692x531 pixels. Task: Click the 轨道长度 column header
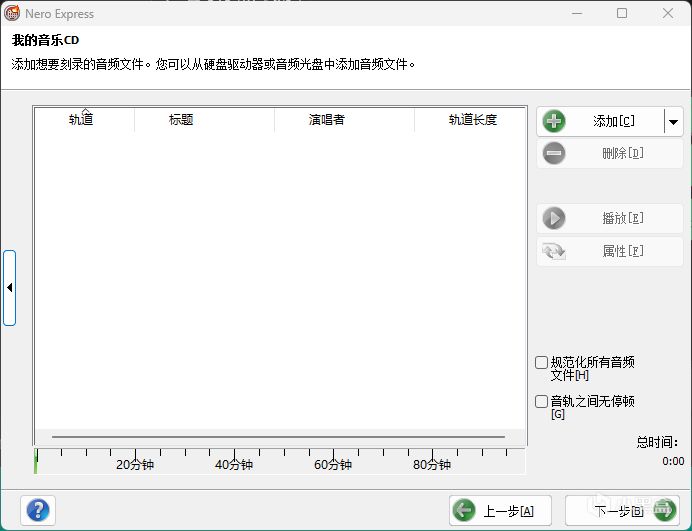[x=470, y=120]
